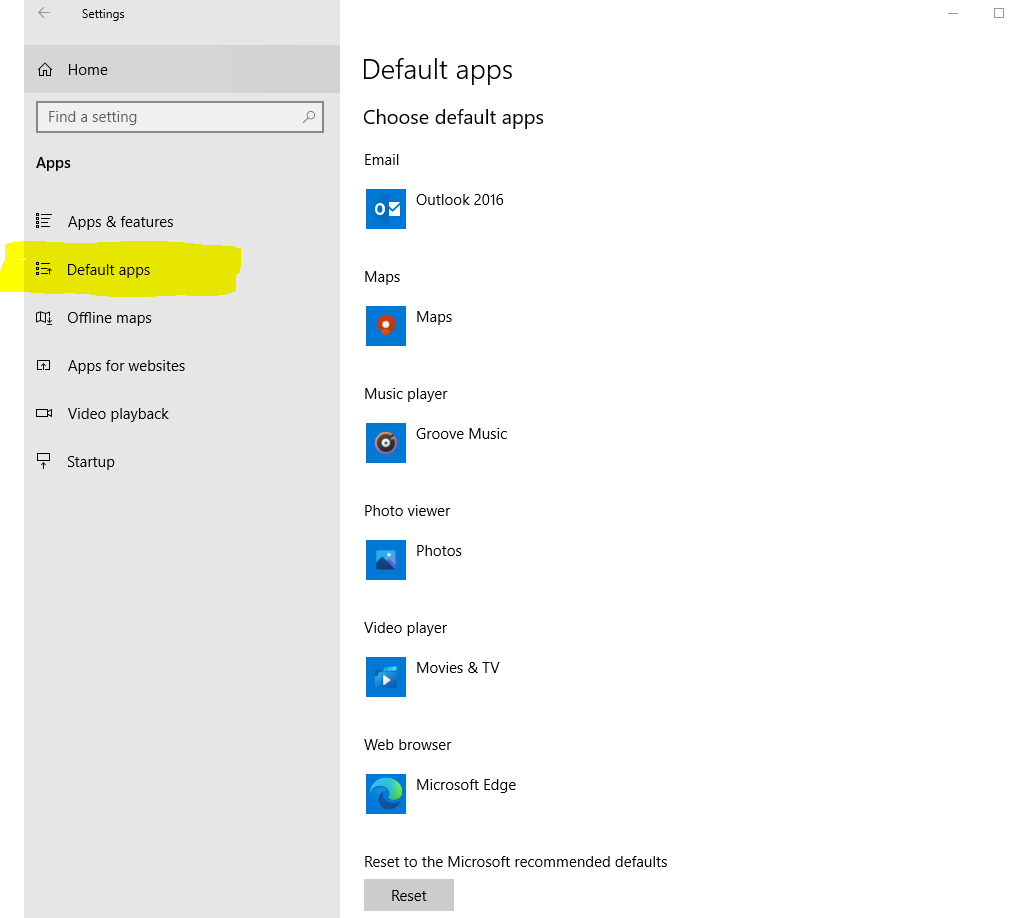
Task: Click the search magnifier icon
Action: [309, 117]
